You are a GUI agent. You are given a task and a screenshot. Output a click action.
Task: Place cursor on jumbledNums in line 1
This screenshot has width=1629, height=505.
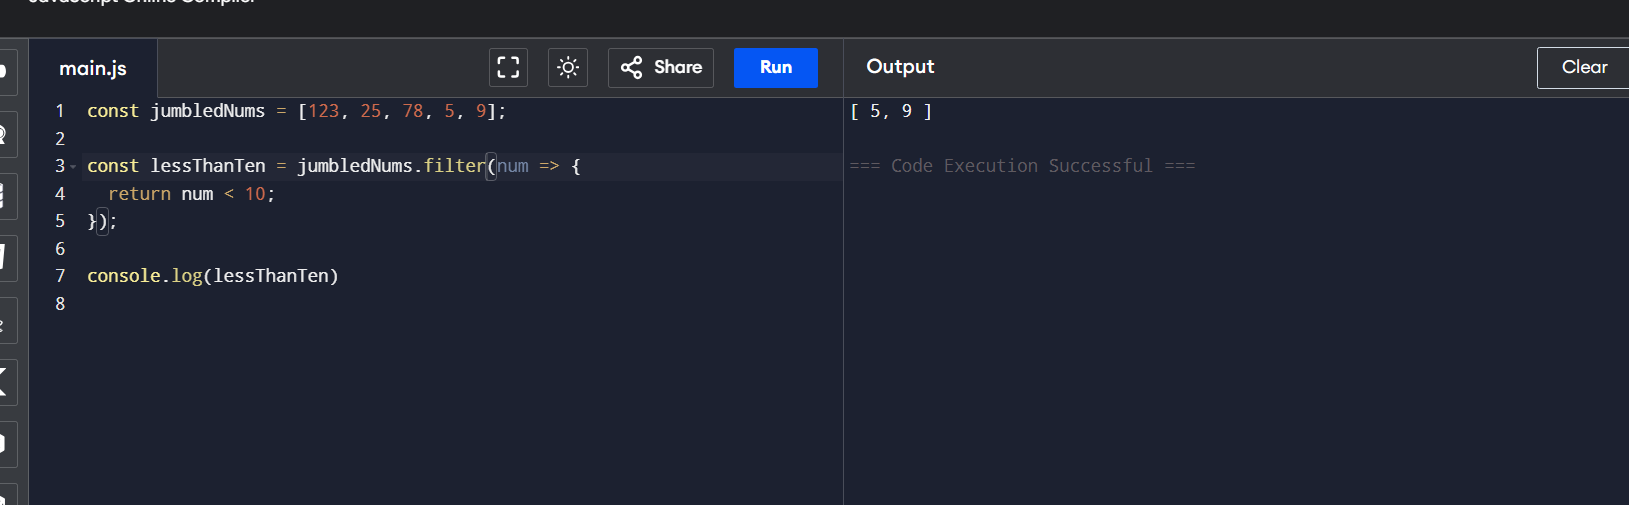click(207, 111)
